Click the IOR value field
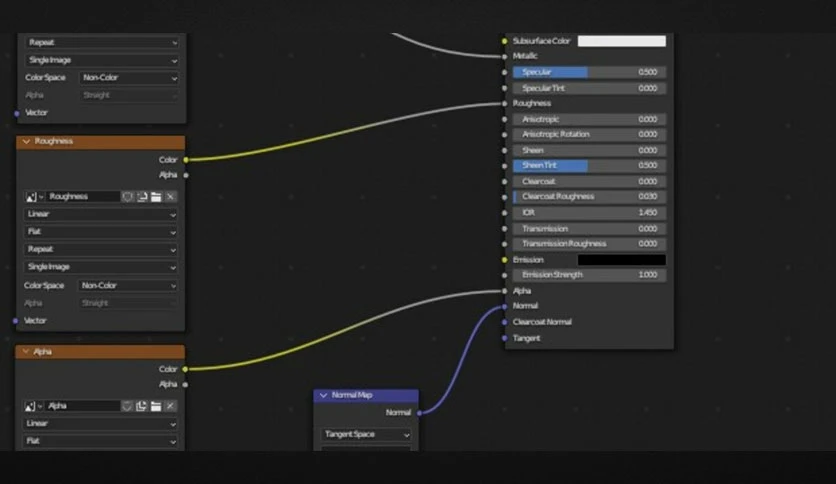Image resolution: width=836 pixels, height=484 pixels. click(589, 213)
